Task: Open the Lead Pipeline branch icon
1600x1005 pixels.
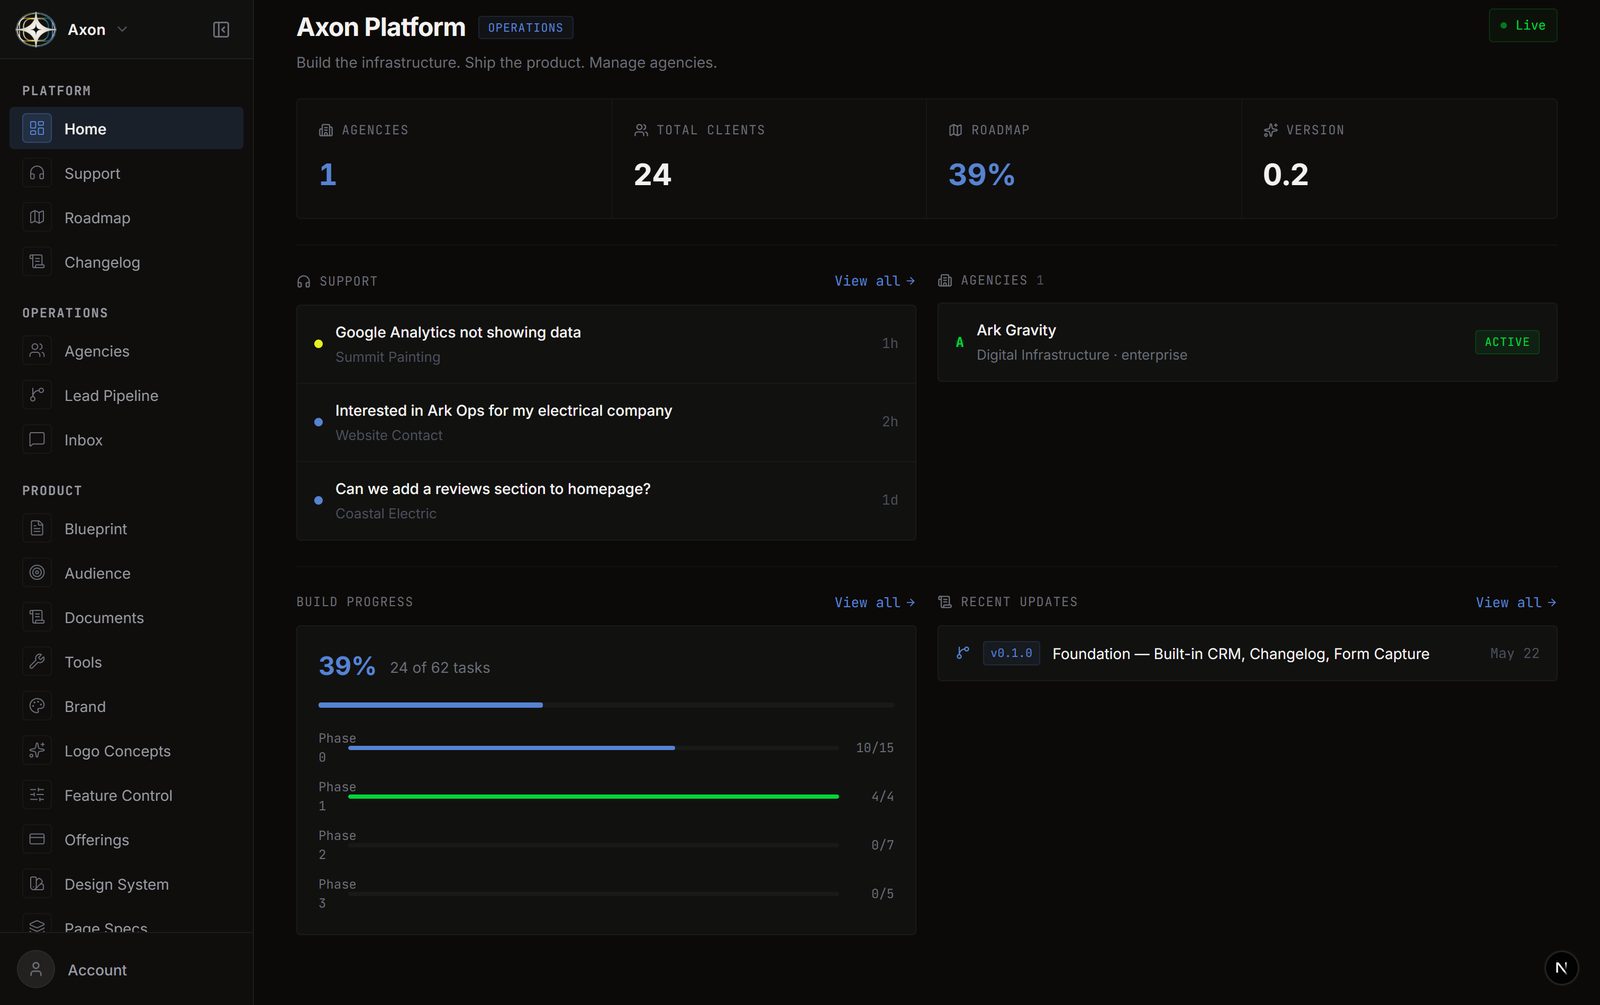Action: pyautogui.click(x=37, y=395)
